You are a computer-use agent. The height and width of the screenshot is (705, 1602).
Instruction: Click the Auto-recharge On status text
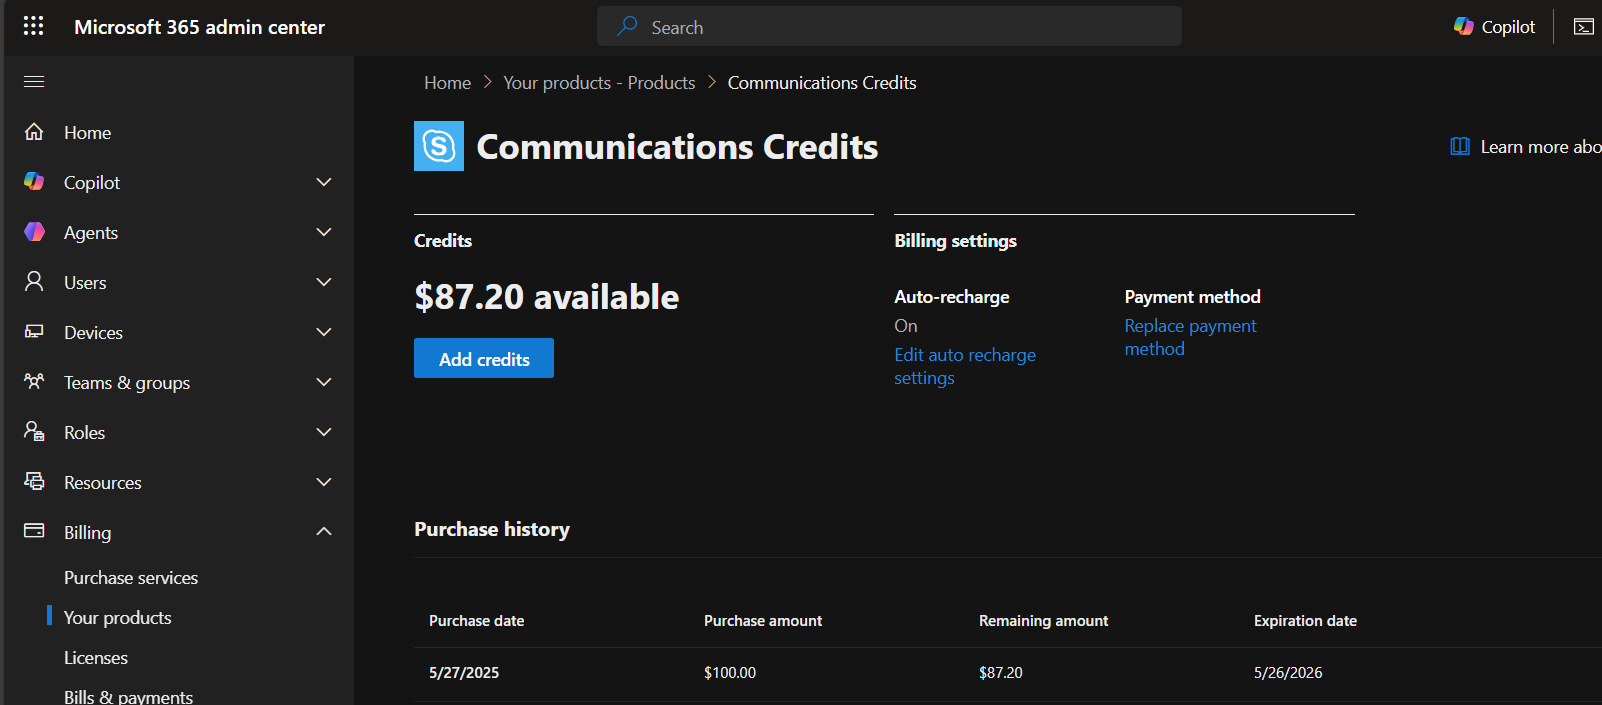click(906, 326)
